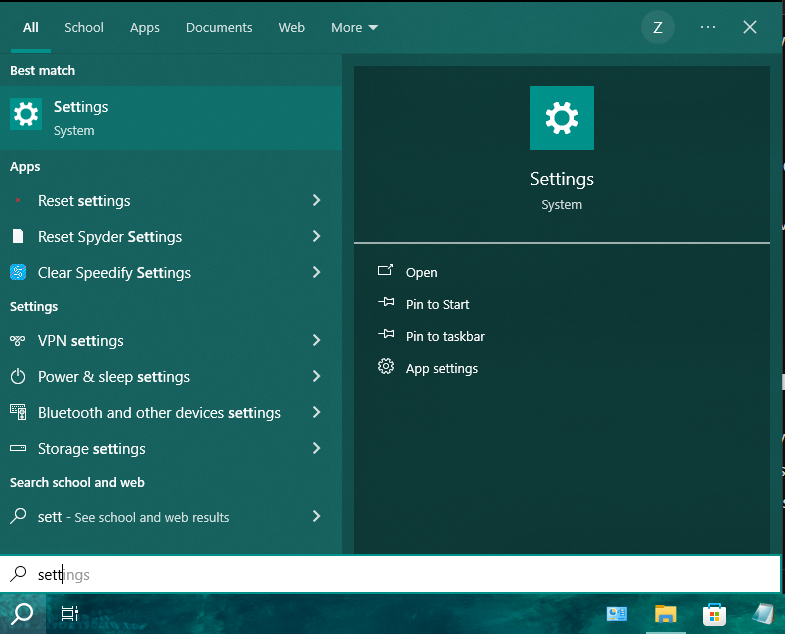The width and height of the screenshot is (785, 634).
Task: Switch to the Apps tab
Action: coord(145,28)
